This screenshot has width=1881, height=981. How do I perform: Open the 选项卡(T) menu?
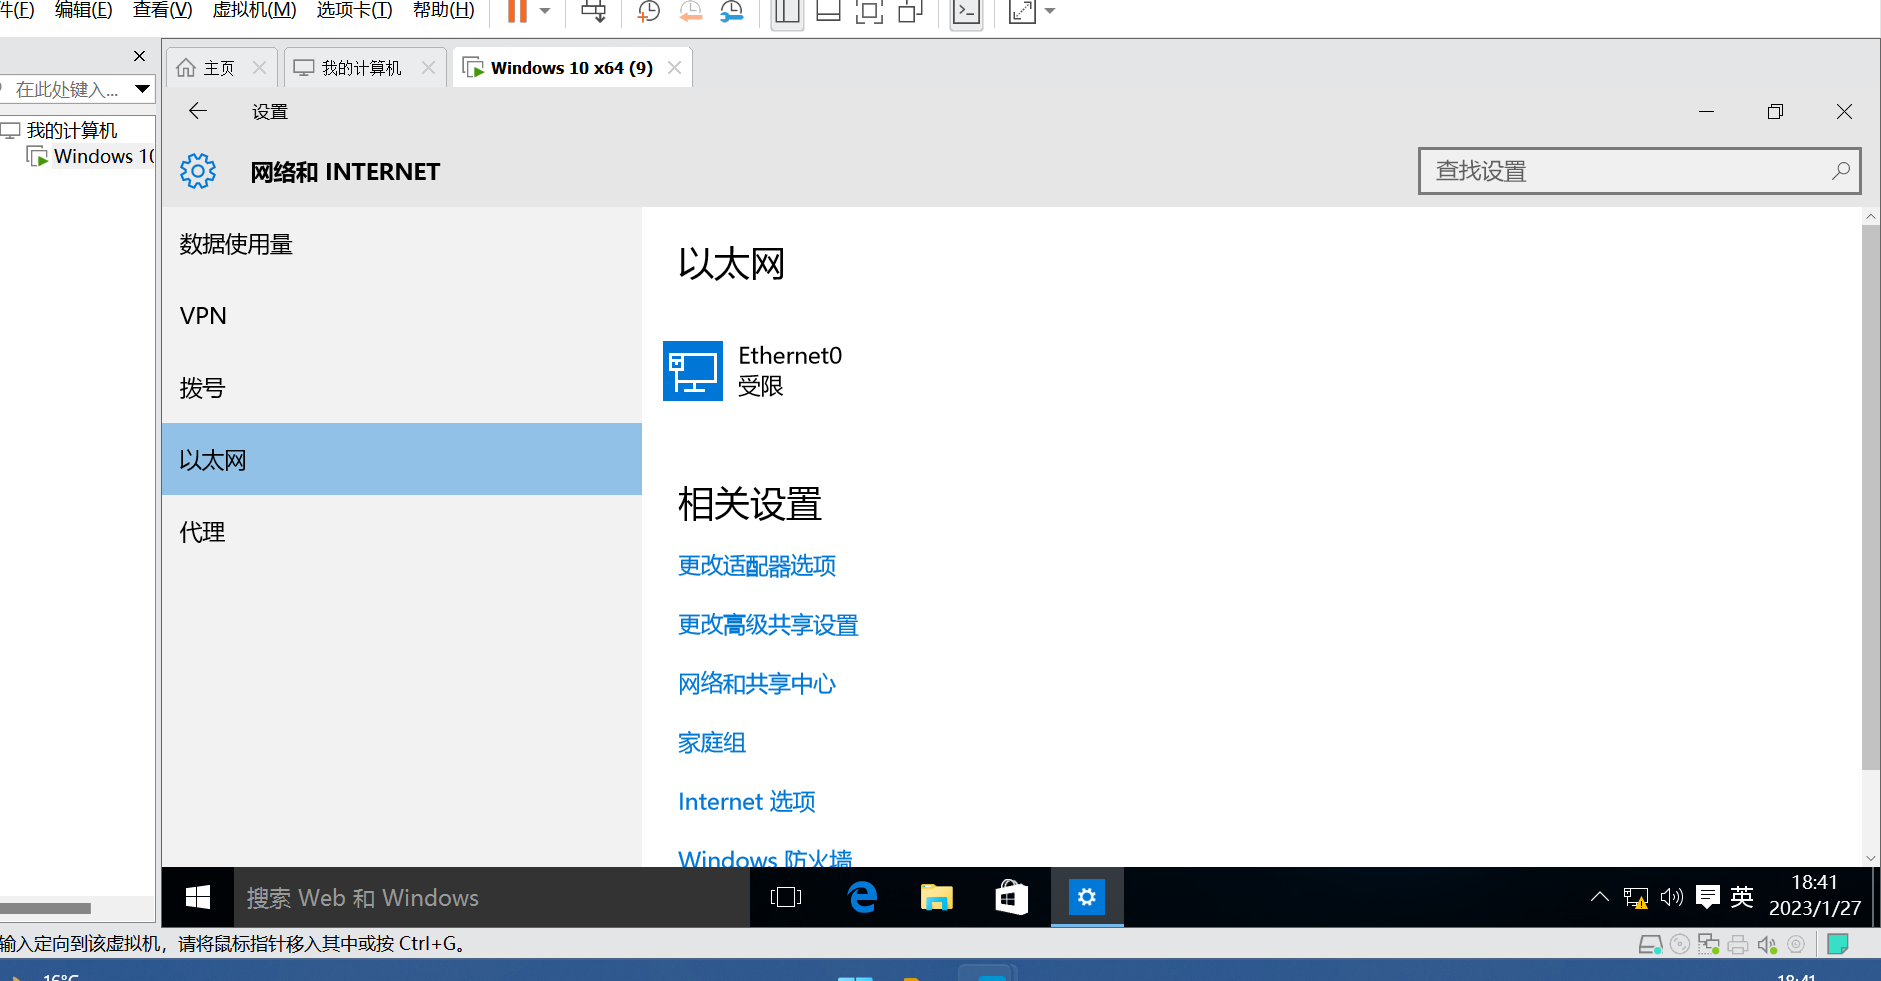pos(355,10)
